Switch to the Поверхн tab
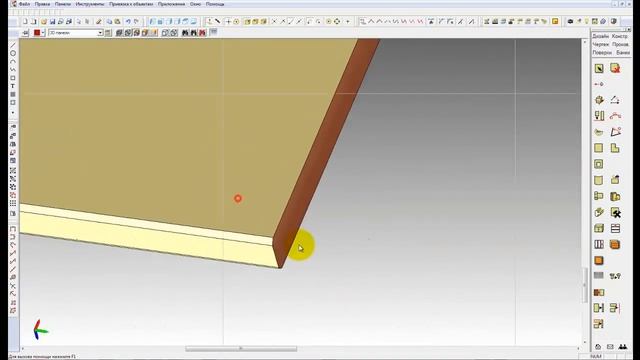The image size is (640, 360). pos(602,53)
